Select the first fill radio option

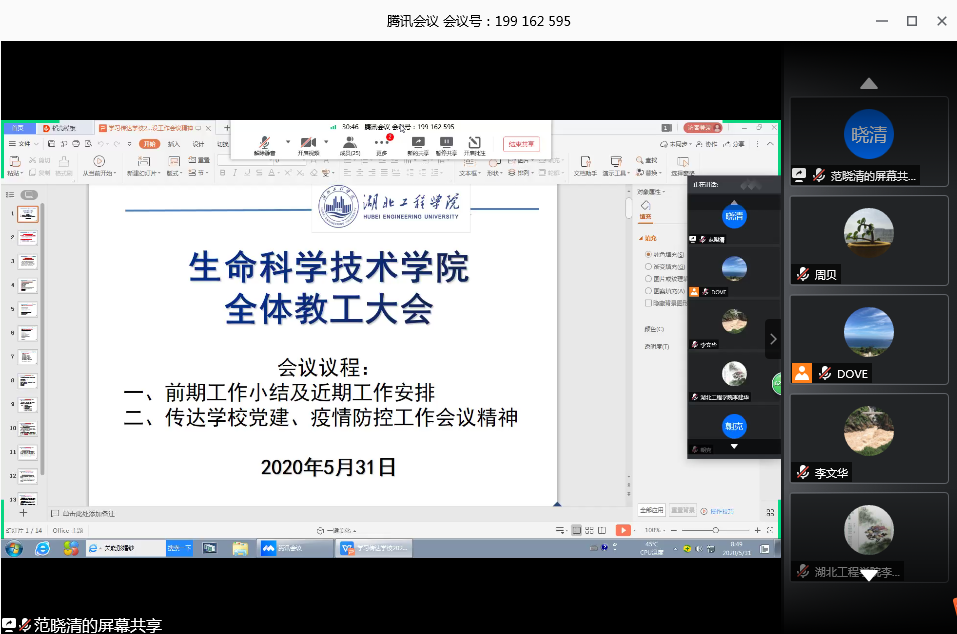(x=648, y=255)
